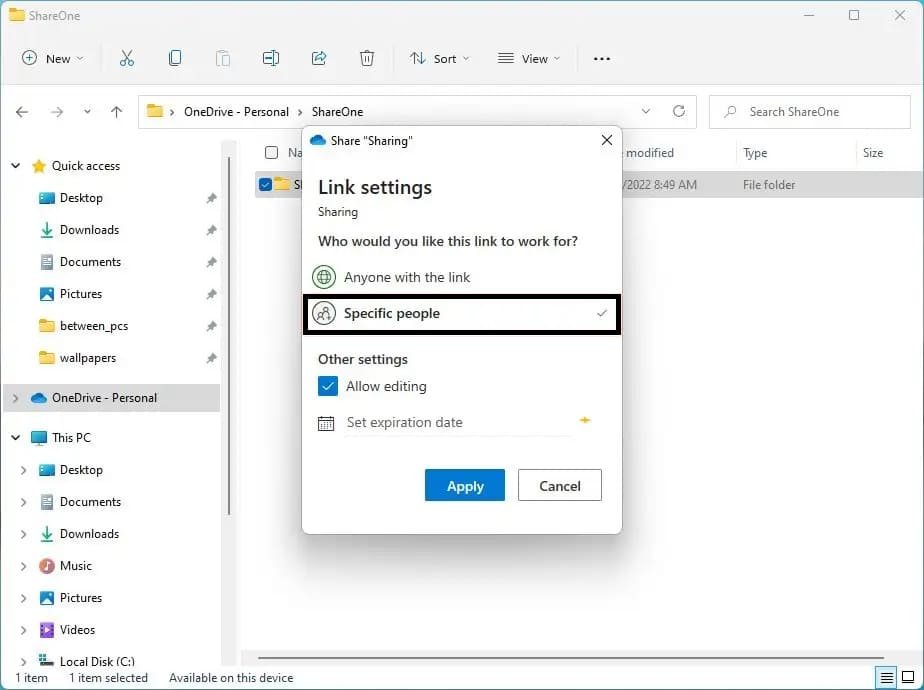Toggle the select-all checkbox in Name header

271,153
